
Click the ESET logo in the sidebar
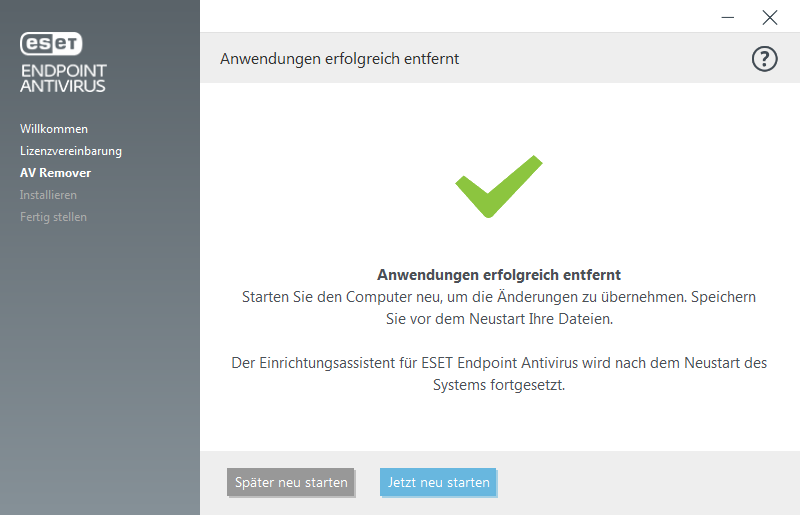[x=51, y=44]
